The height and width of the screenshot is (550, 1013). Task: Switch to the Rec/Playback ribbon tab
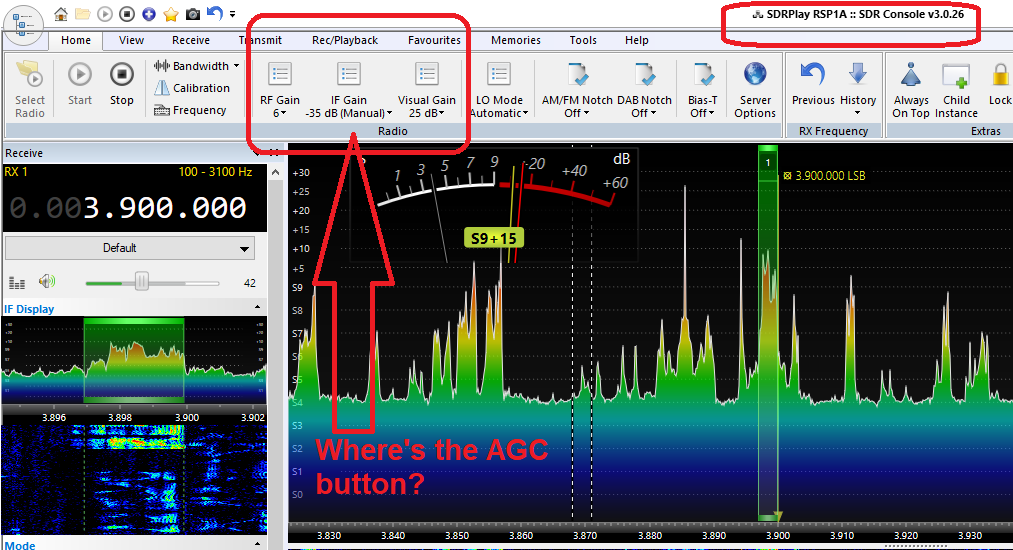click(x=345, y=40)
